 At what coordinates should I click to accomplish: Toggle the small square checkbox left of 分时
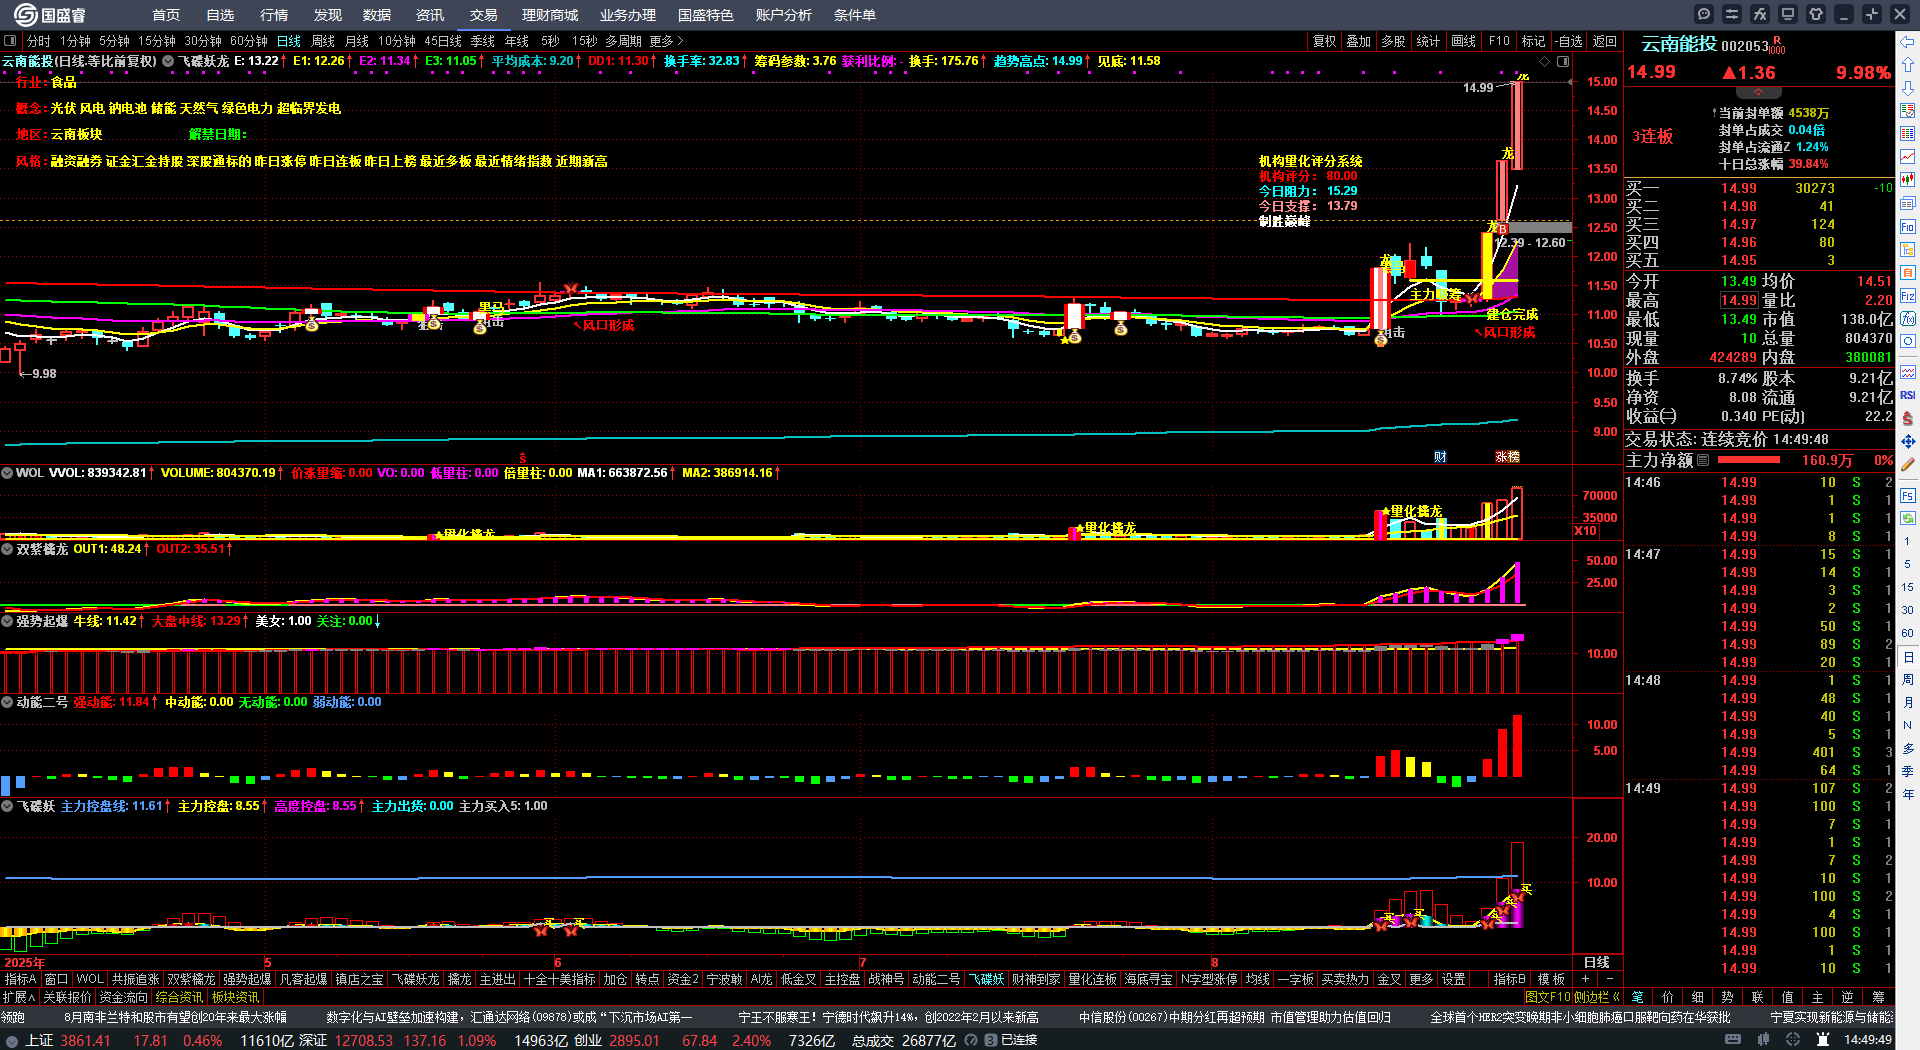pos(10,41)
